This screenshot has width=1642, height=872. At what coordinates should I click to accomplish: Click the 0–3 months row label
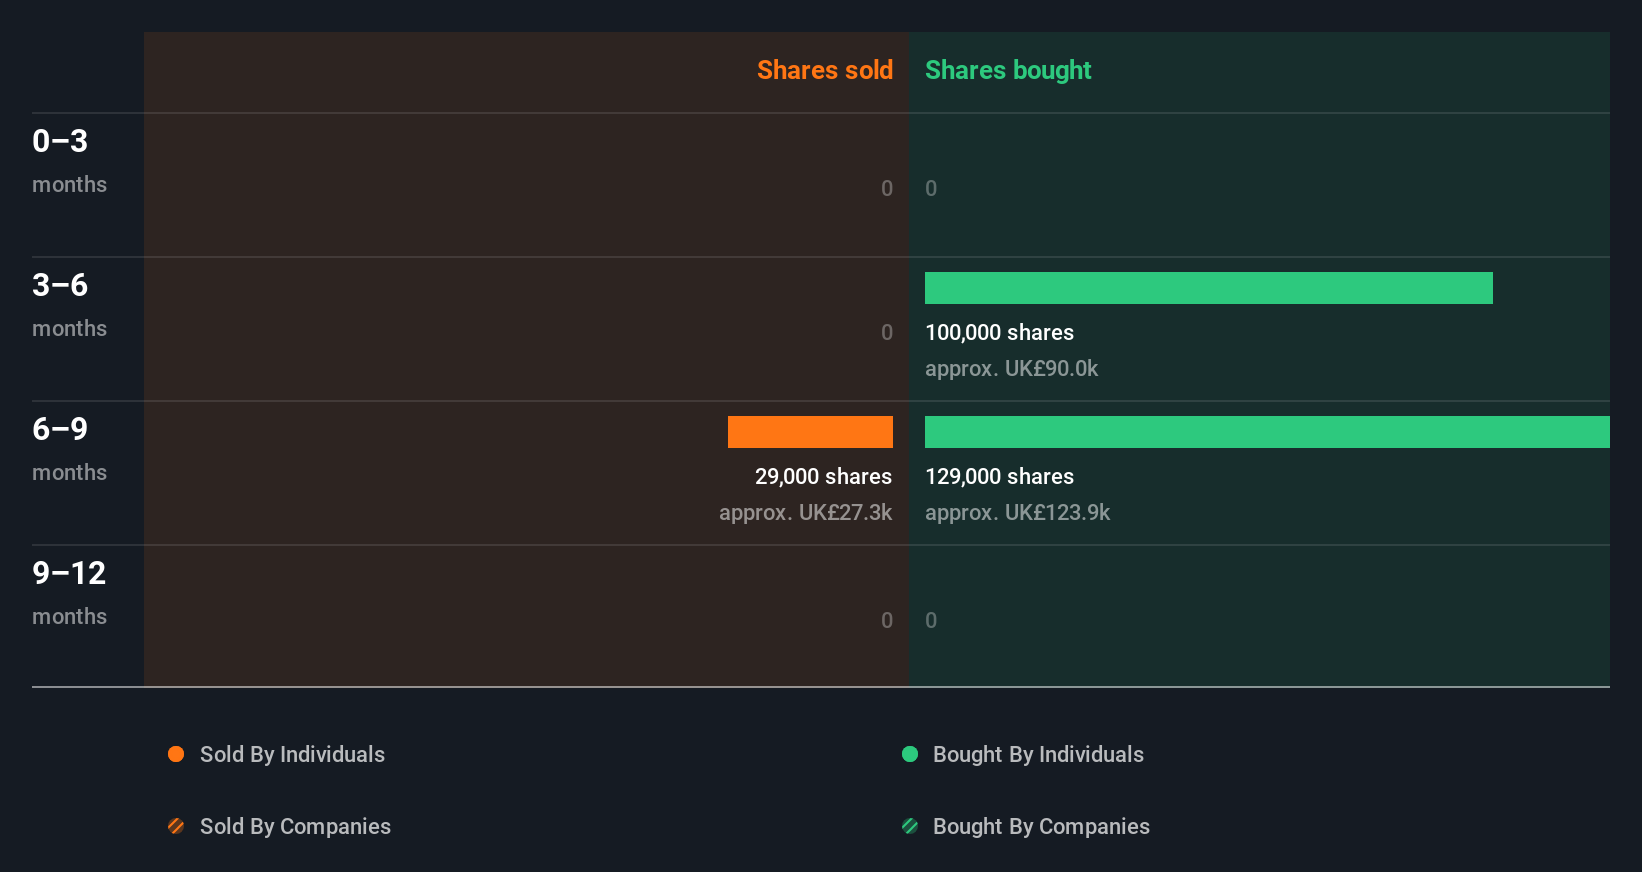coord(69,160)
